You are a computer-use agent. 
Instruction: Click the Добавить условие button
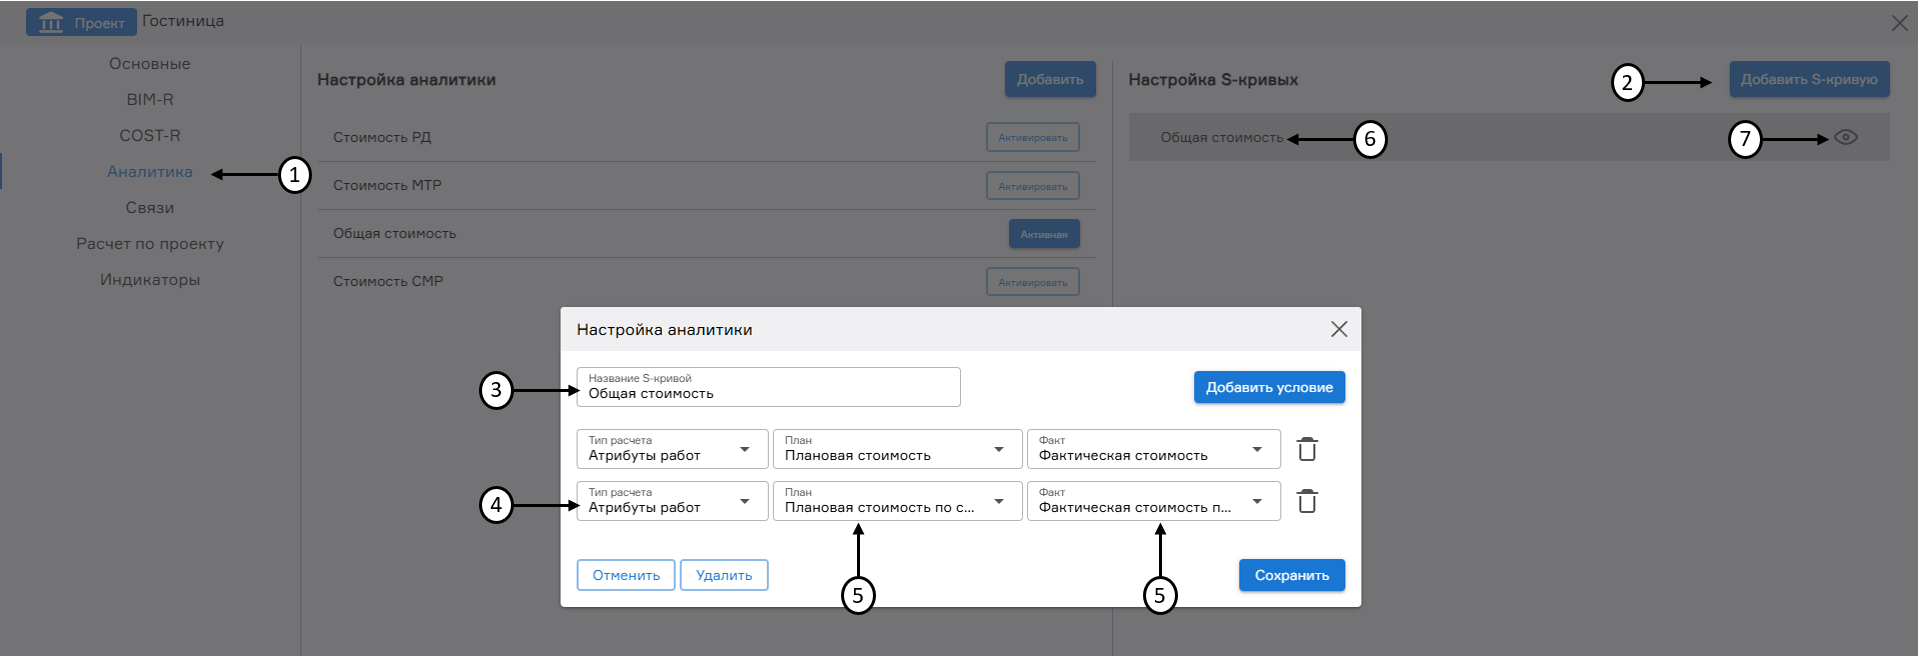click(x=1268, y=387)
